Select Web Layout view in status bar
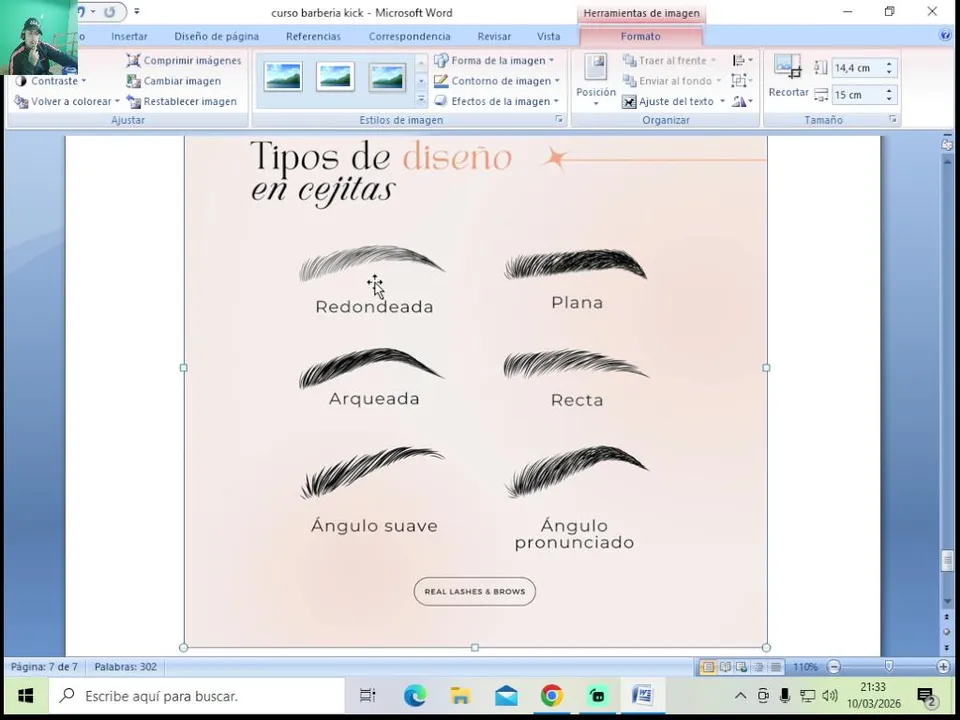The height and width of the screenshot is (720, 960). point(741,667)
